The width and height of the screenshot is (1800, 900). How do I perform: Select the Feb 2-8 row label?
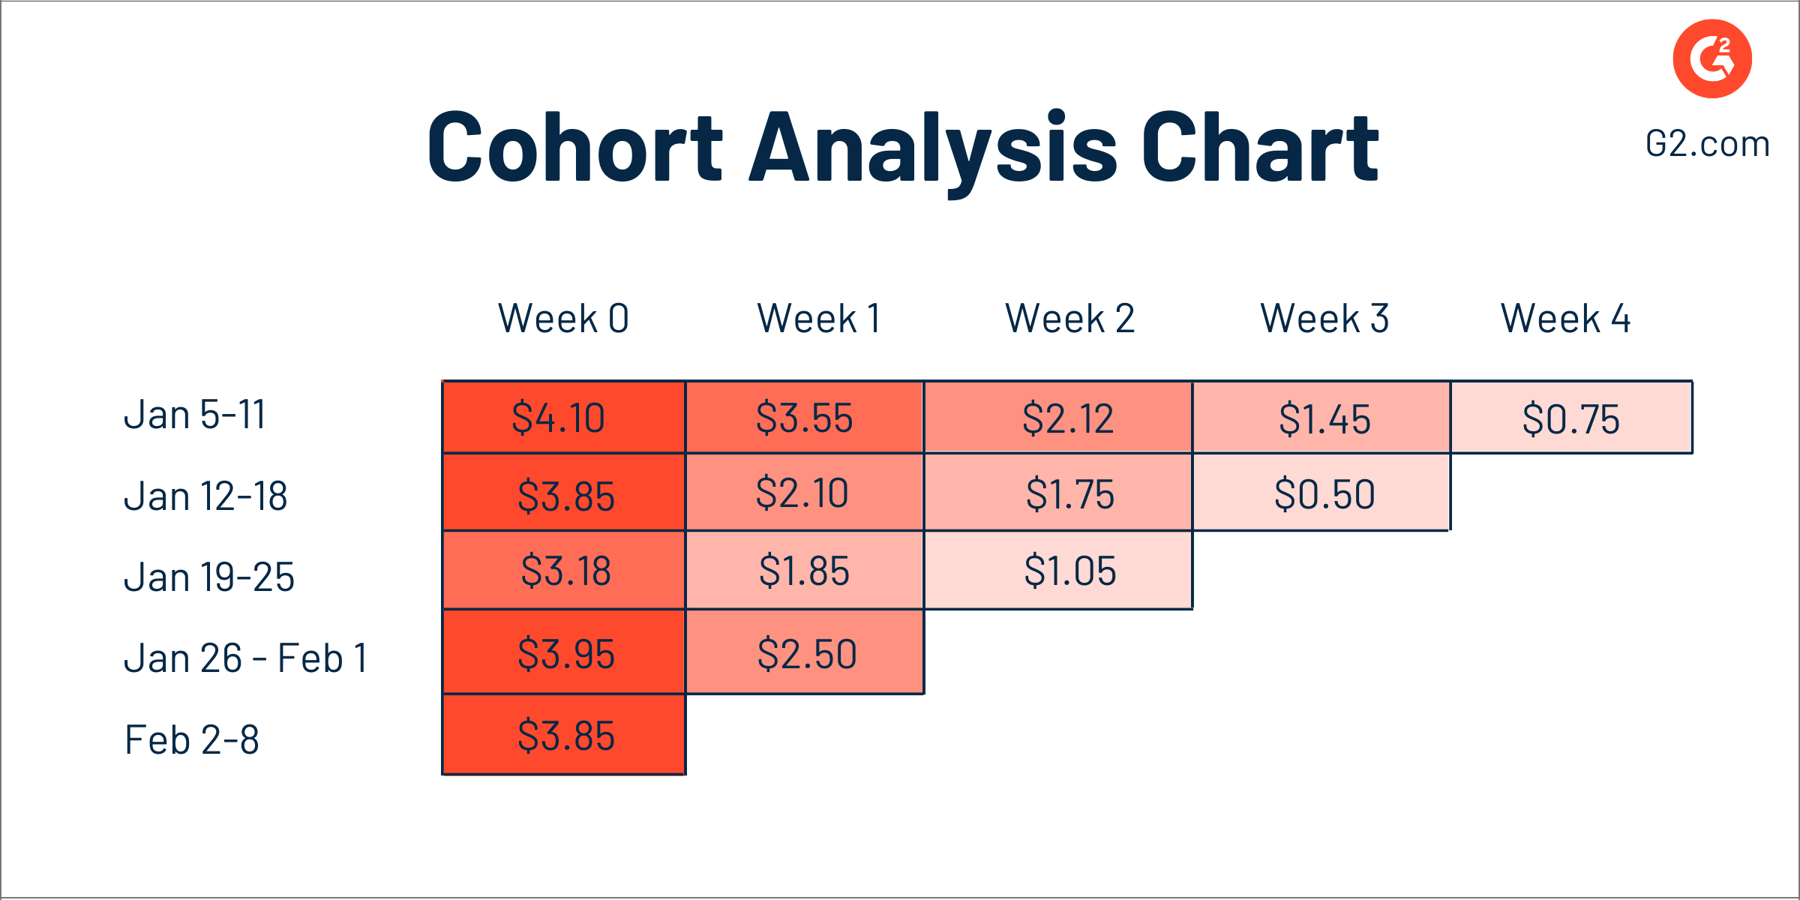[192, 740]
